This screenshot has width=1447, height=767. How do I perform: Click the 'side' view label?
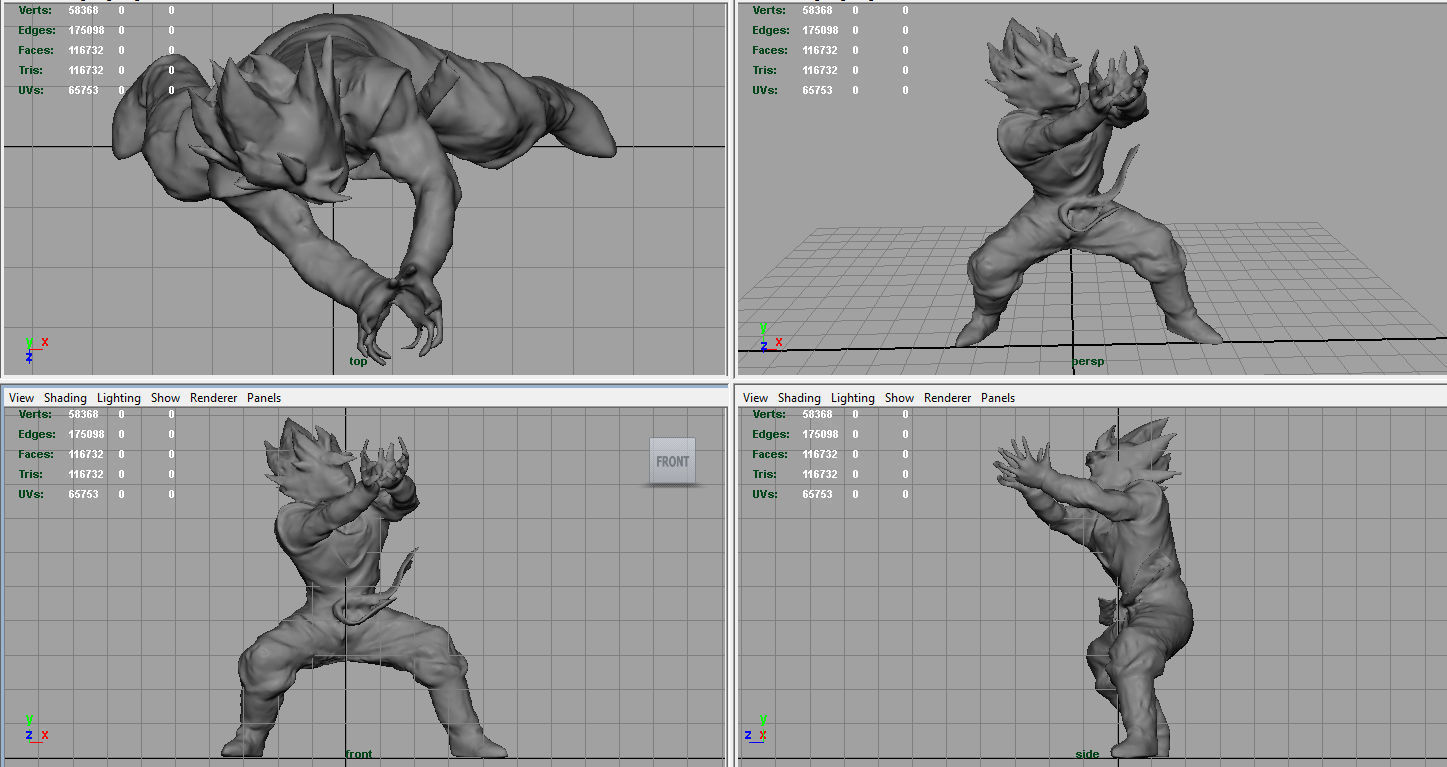click(1087, 754)
